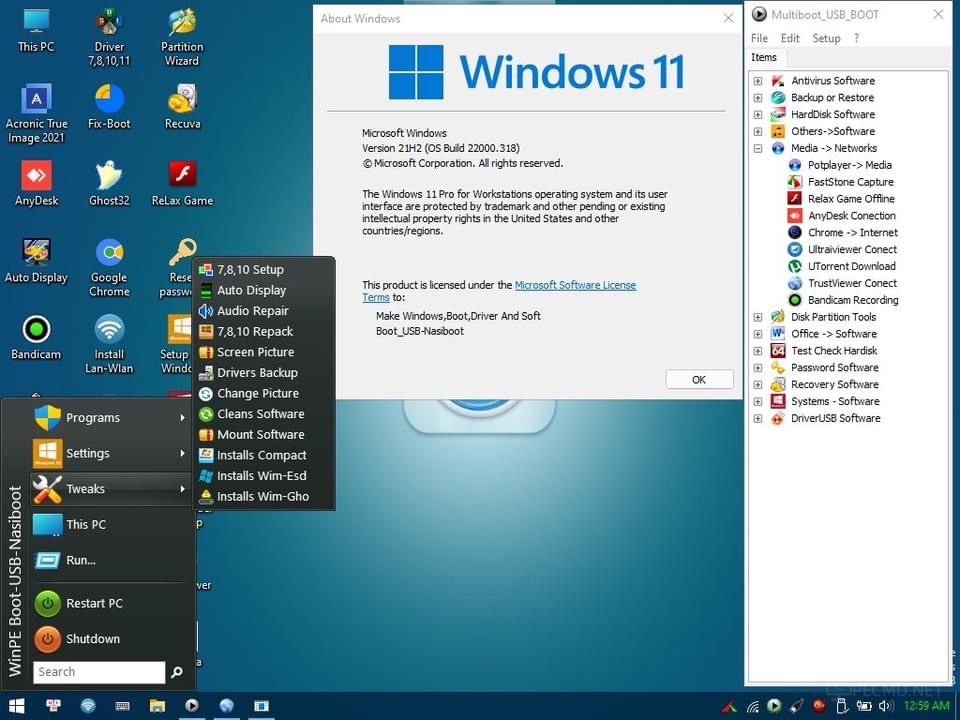Open Programs submenu in start menu
Image resolution: width=960 pixels, height=720 pixels.
pos(110,418)
